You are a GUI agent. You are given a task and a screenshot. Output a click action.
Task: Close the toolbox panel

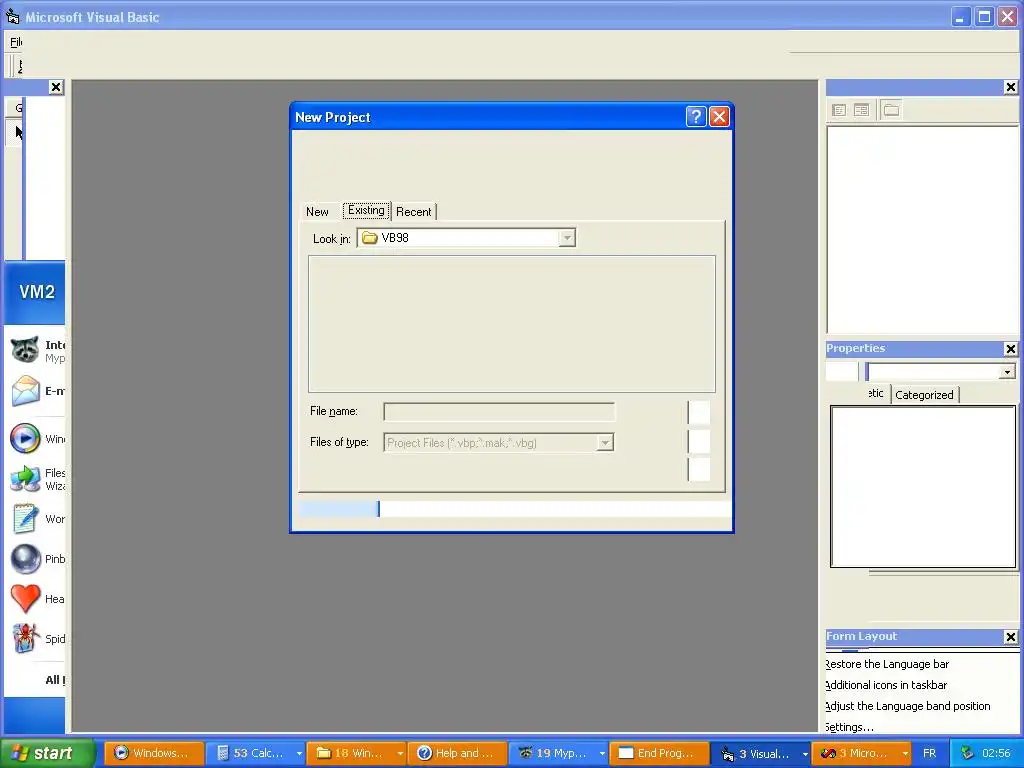pos(56,87)
